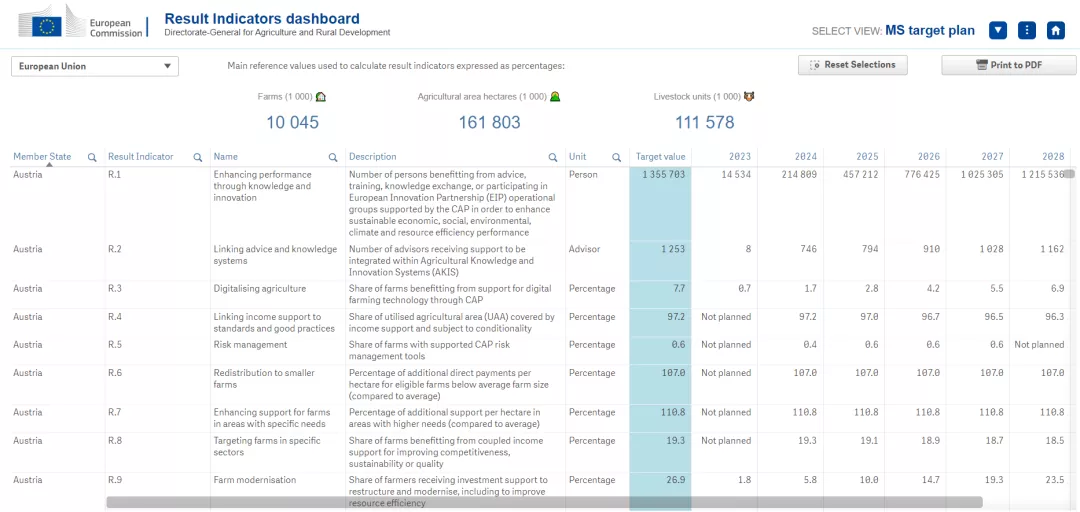Sort by Unit column header
Image resolution: width=1080 pixels, height=512 pixels.
577,156
